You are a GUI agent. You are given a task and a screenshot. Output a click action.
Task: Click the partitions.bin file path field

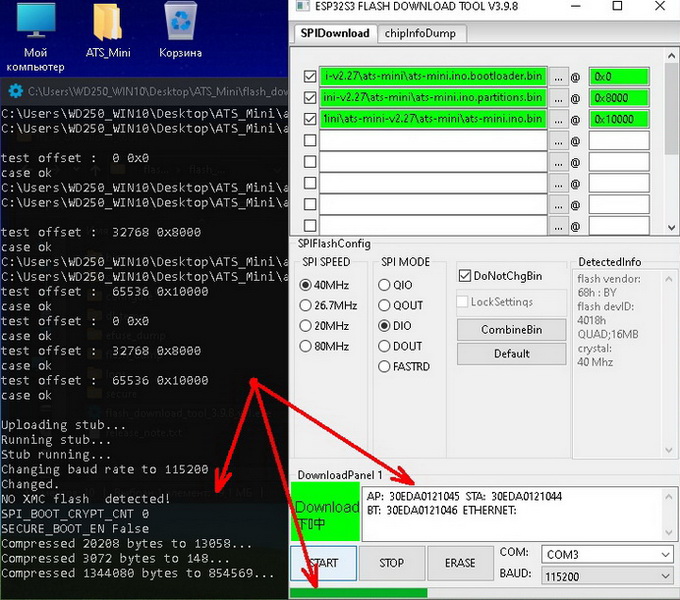(x=433, y=98)
